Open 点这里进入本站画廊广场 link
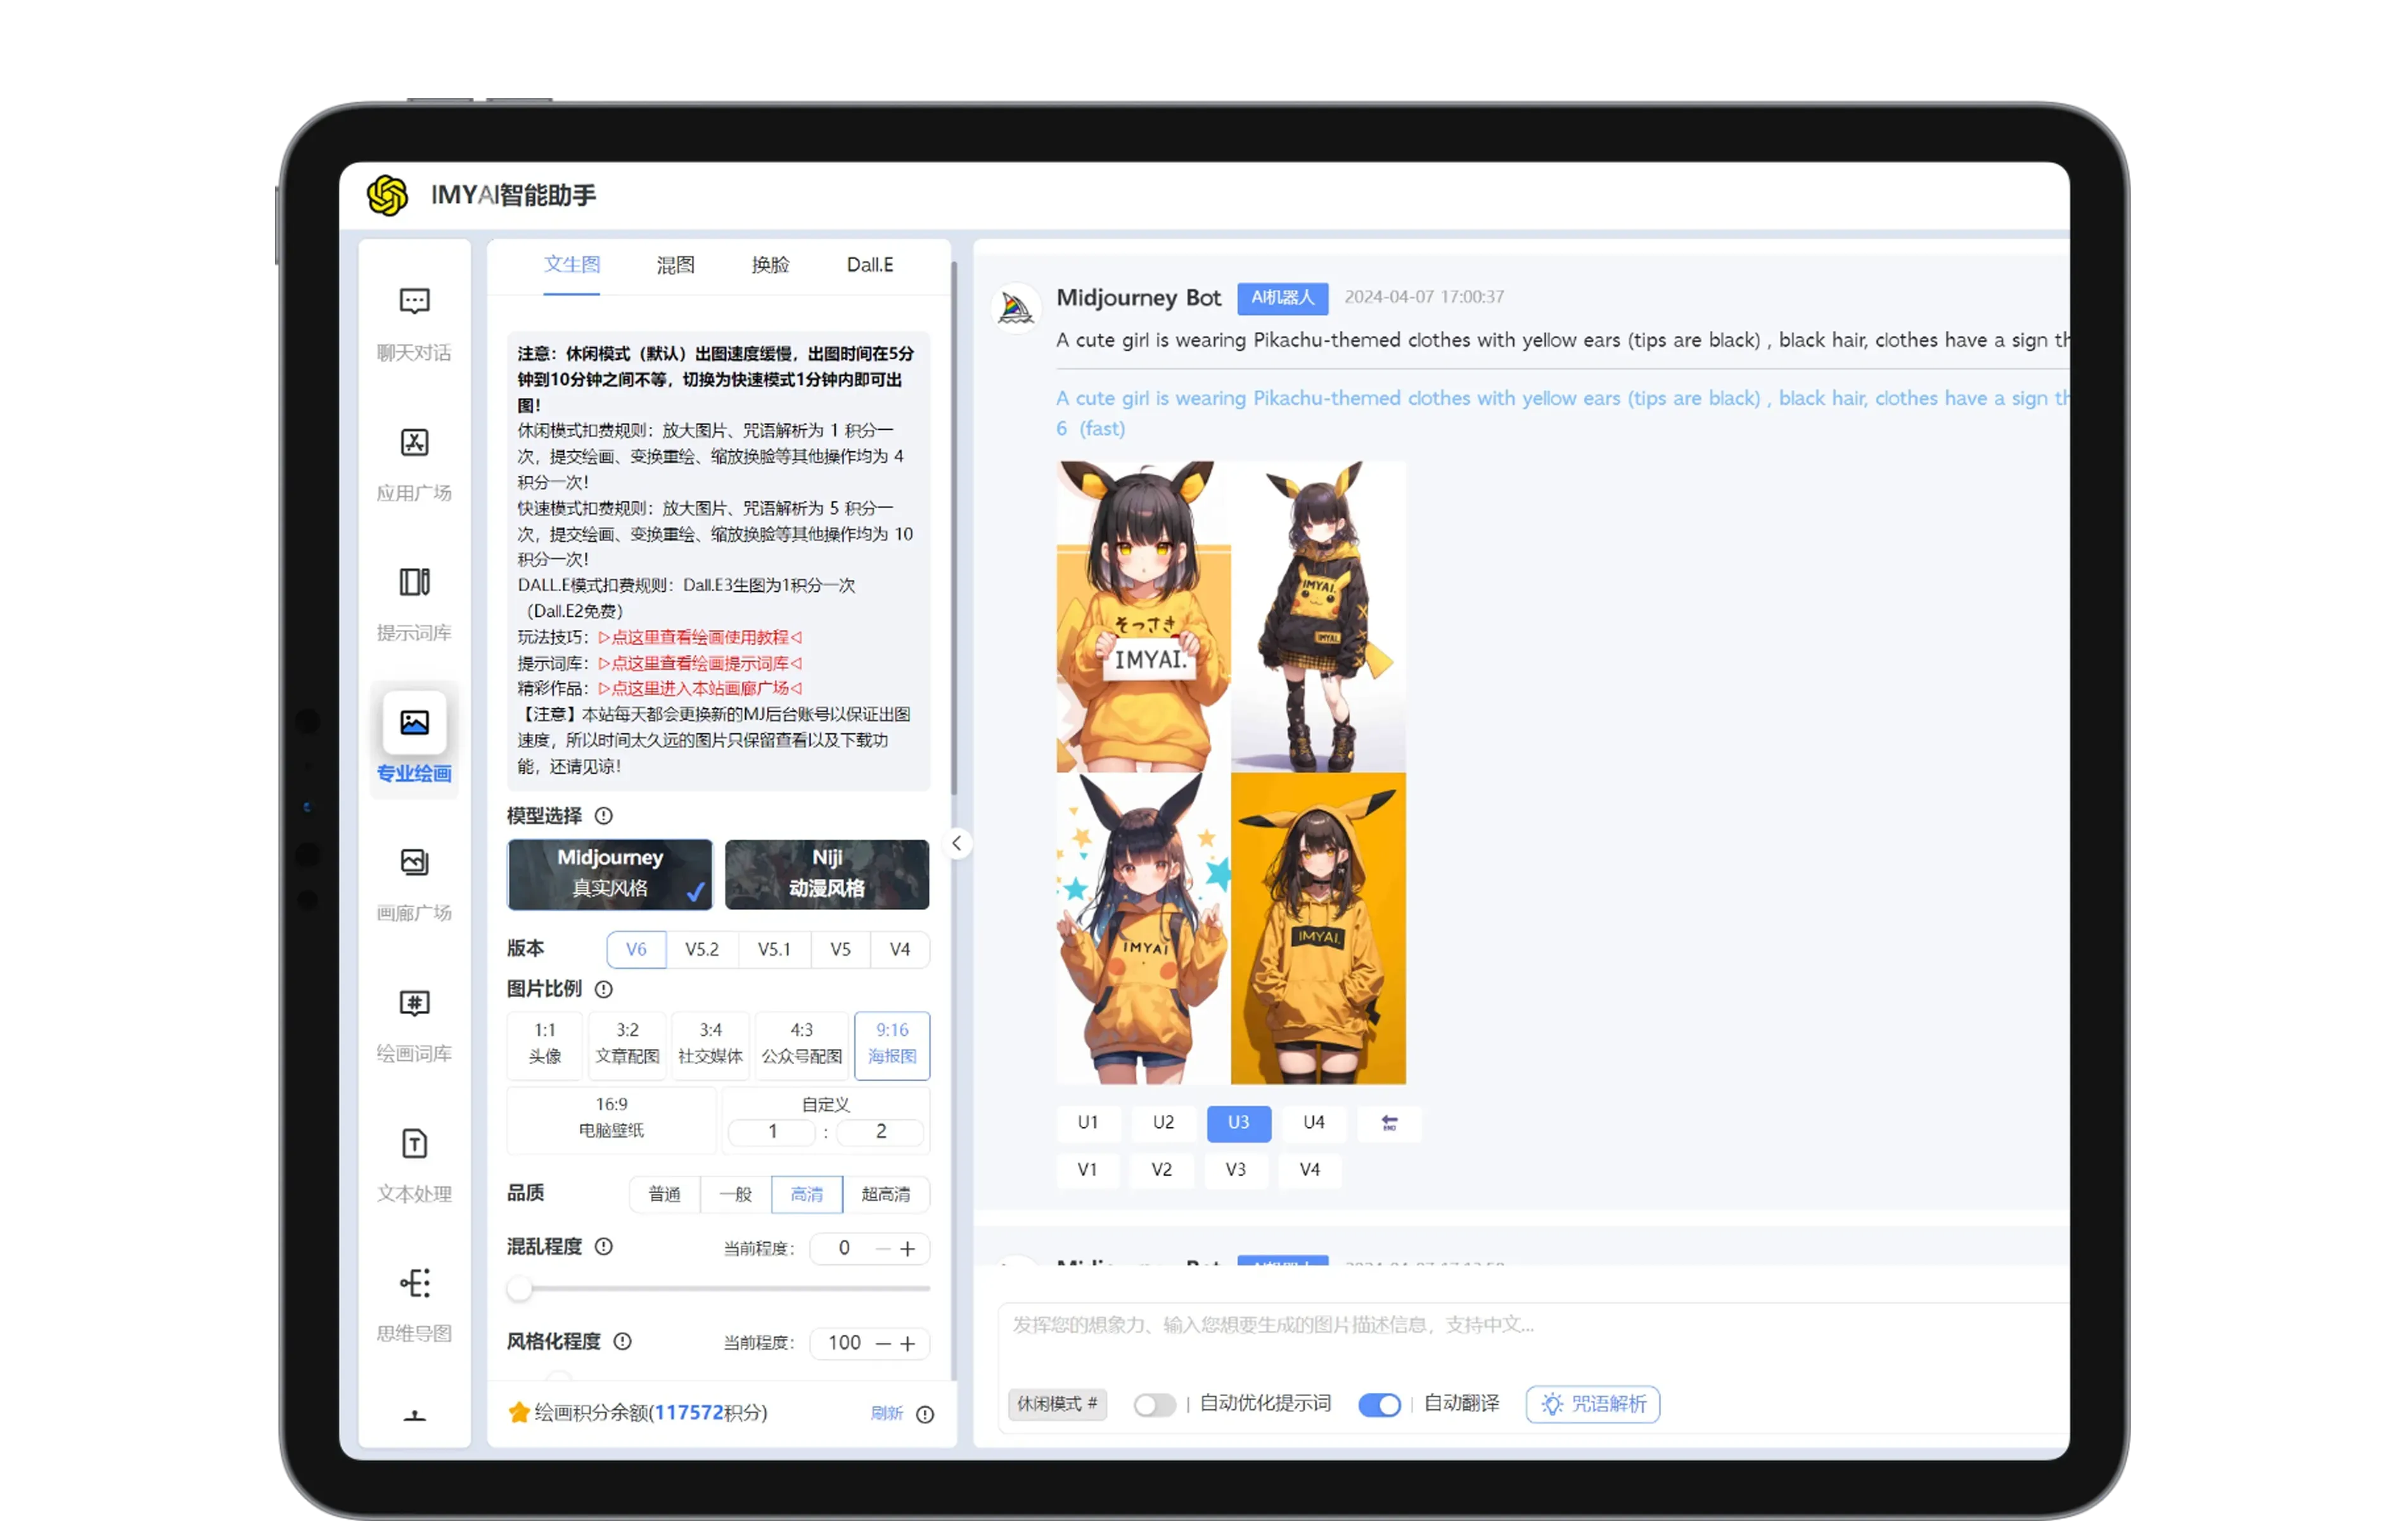The width and height of the screenshot is (2408, 1521). coord(700,689)
